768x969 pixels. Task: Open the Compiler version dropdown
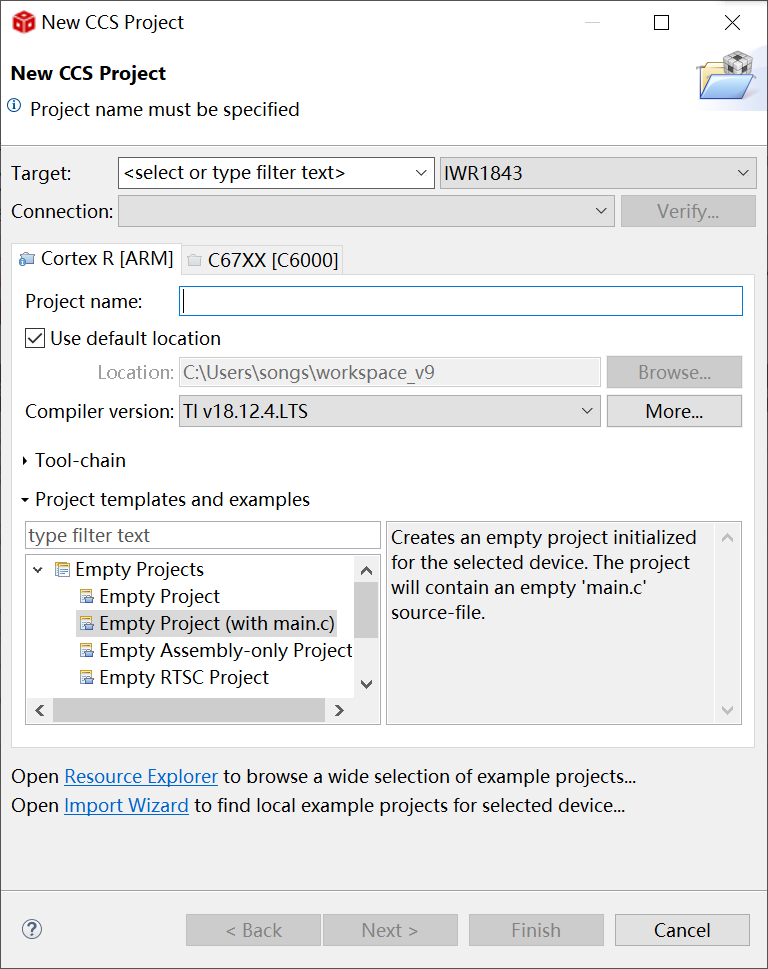click(x=587, y=411)
